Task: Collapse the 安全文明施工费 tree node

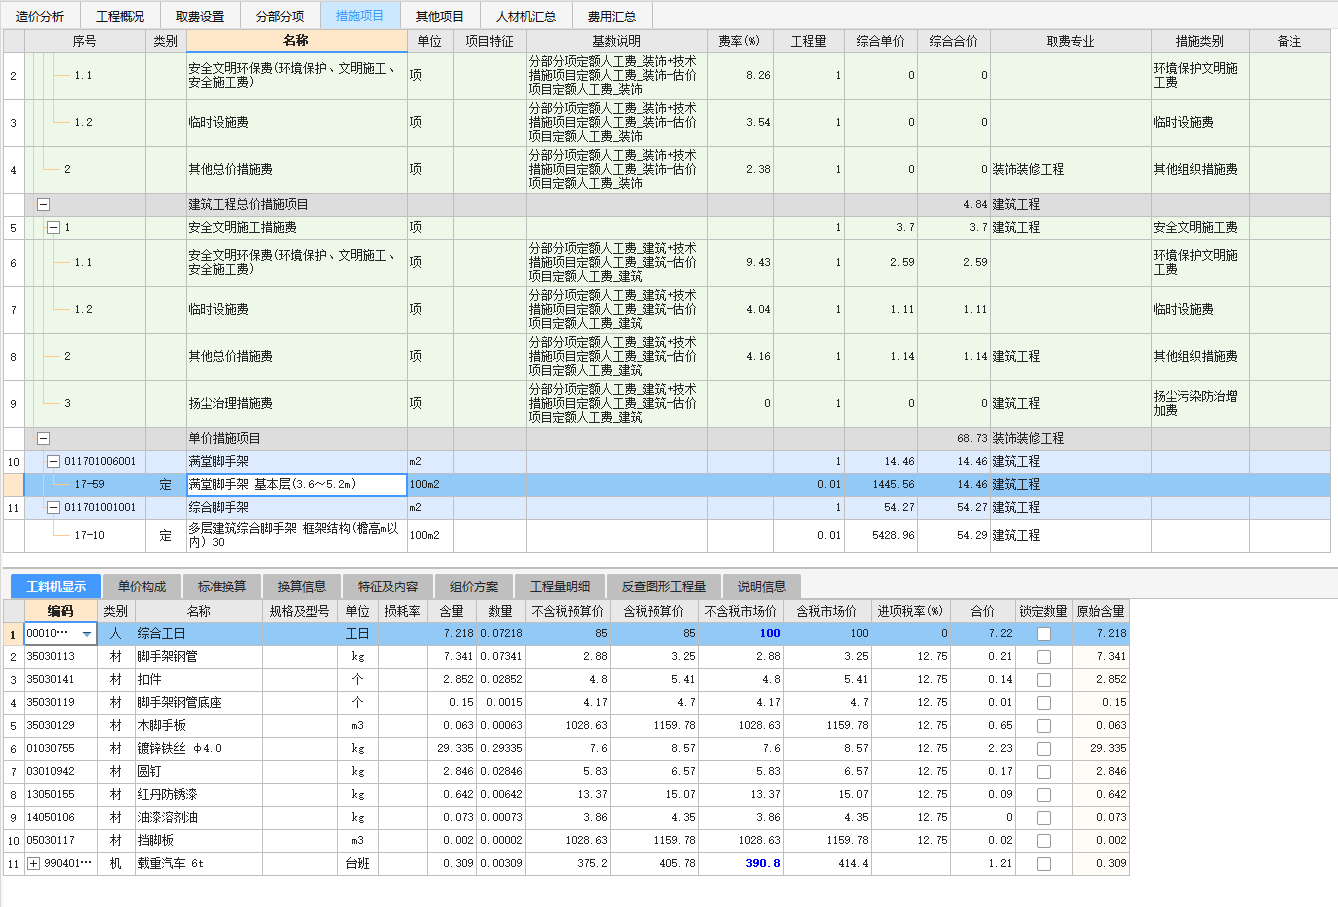Action: 54,227
